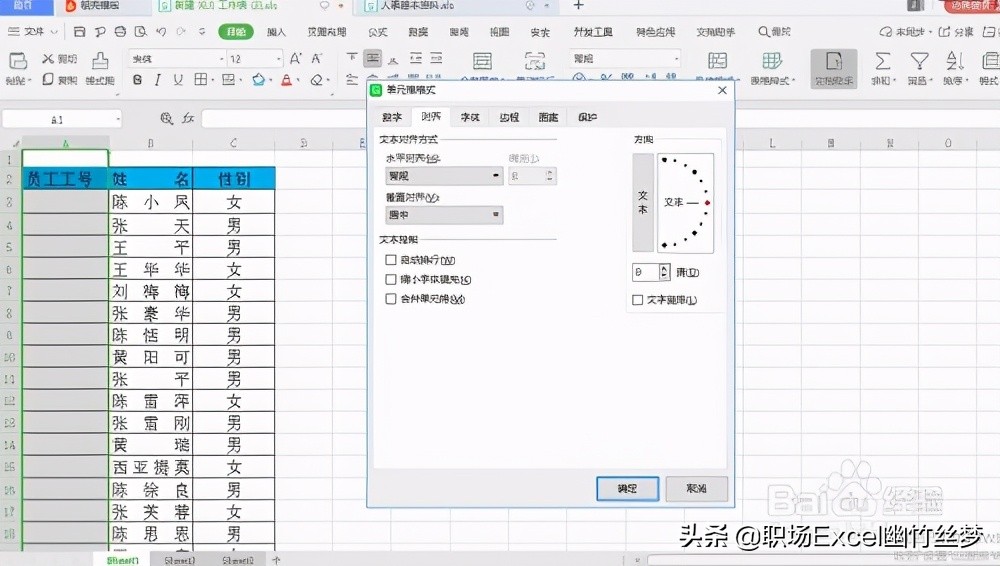
Task: Decrease font size with smaller A icon
Action: click(x=316, y=59)
